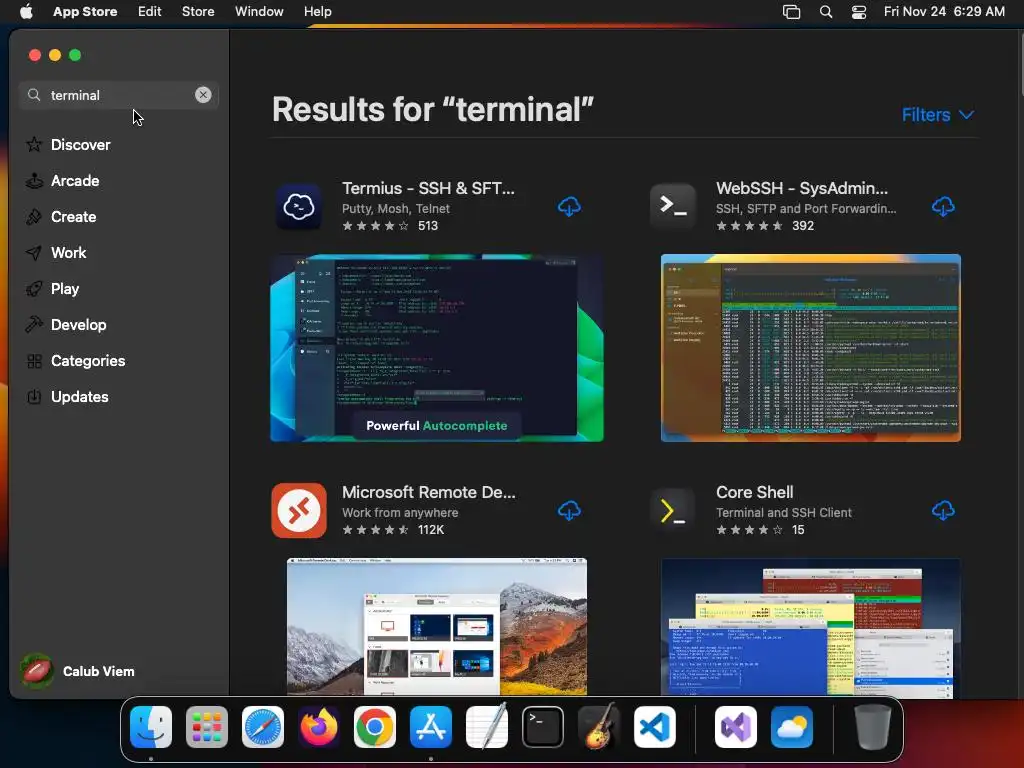Open GarageBand from the Dock
The image size is (1024, 768).
pos(599,727)
